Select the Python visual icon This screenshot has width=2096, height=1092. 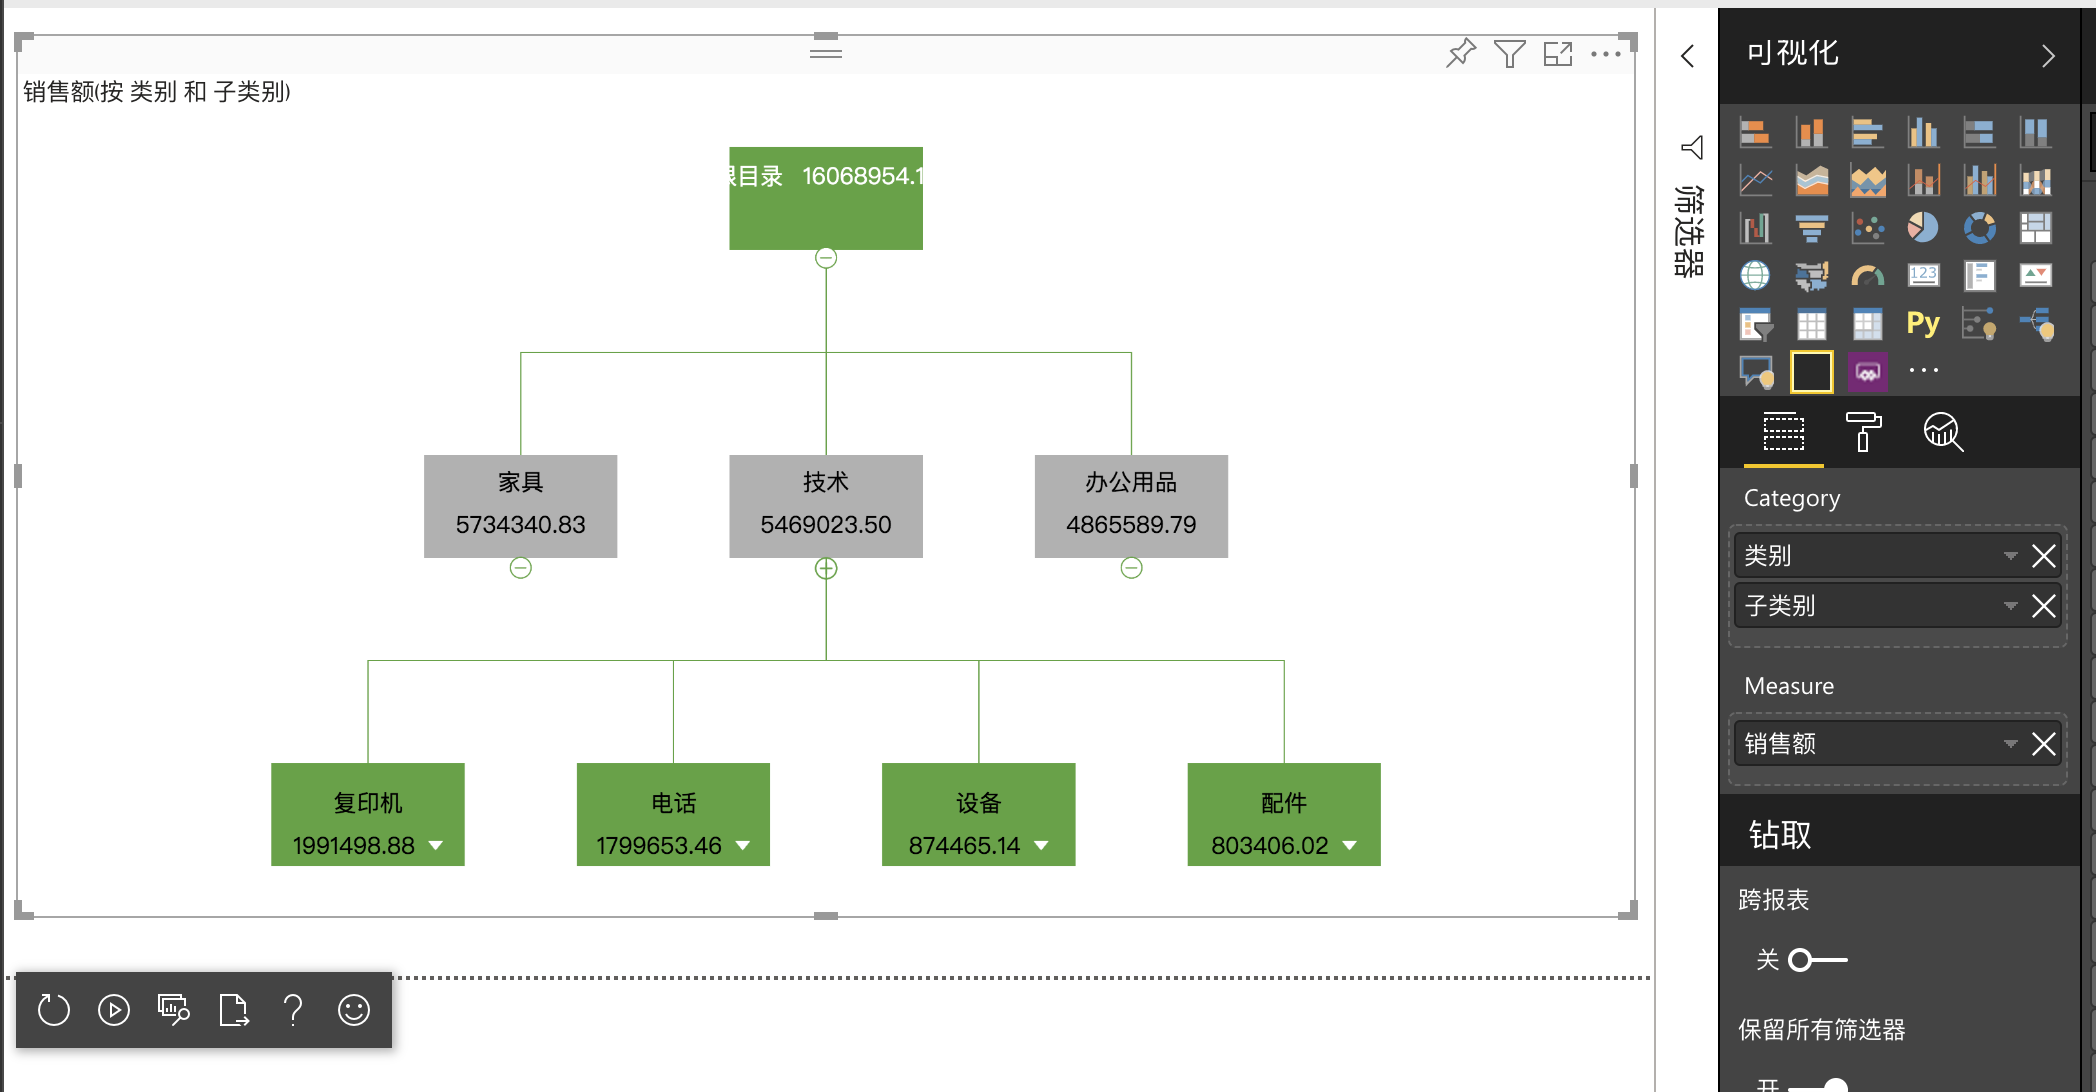pos(1923,324)
